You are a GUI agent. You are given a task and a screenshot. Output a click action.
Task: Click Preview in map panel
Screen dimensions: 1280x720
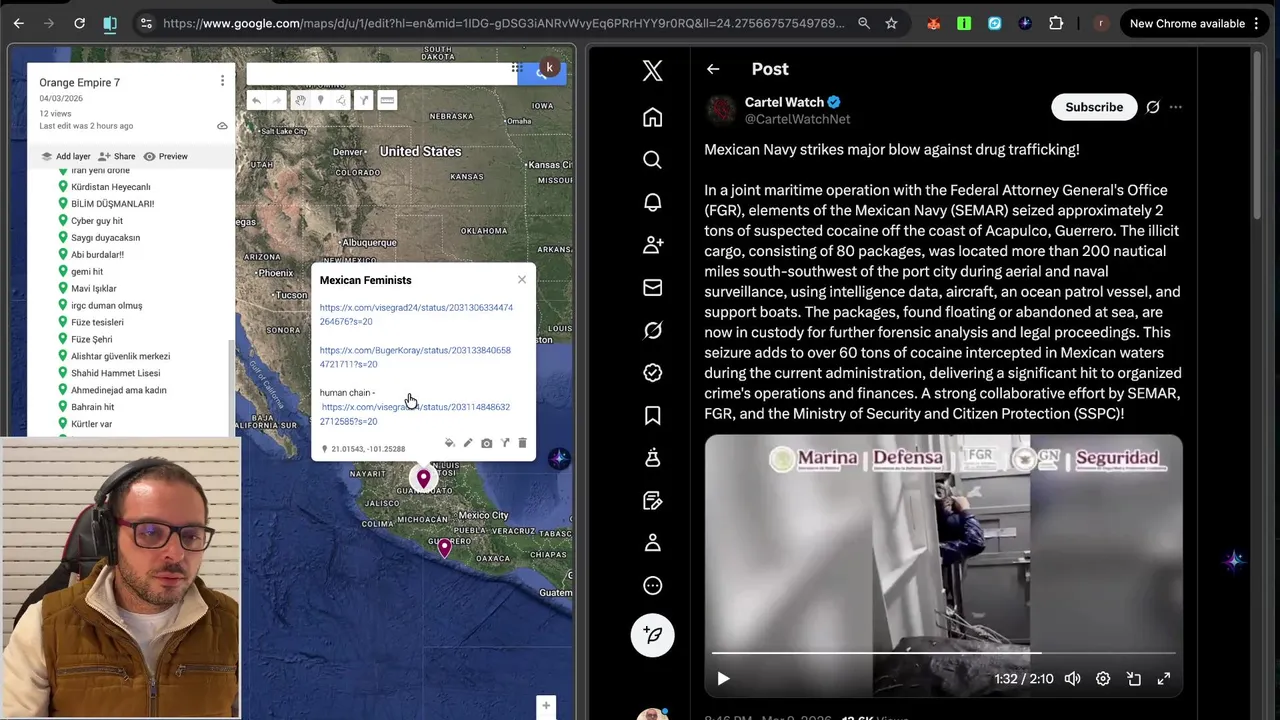pos(165,156)
